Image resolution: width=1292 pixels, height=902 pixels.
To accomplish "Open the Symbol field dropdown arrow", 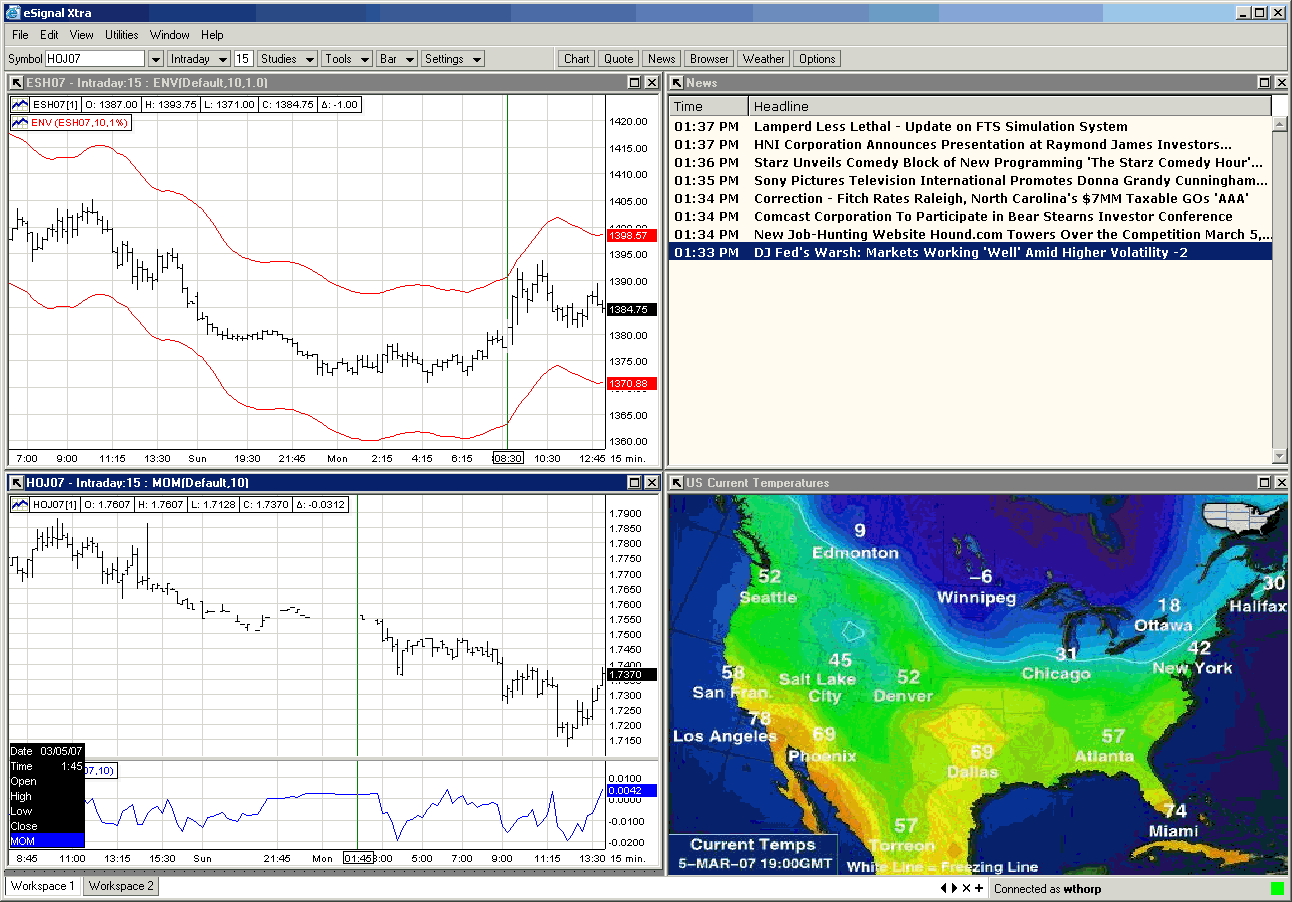I will (155, 58).
